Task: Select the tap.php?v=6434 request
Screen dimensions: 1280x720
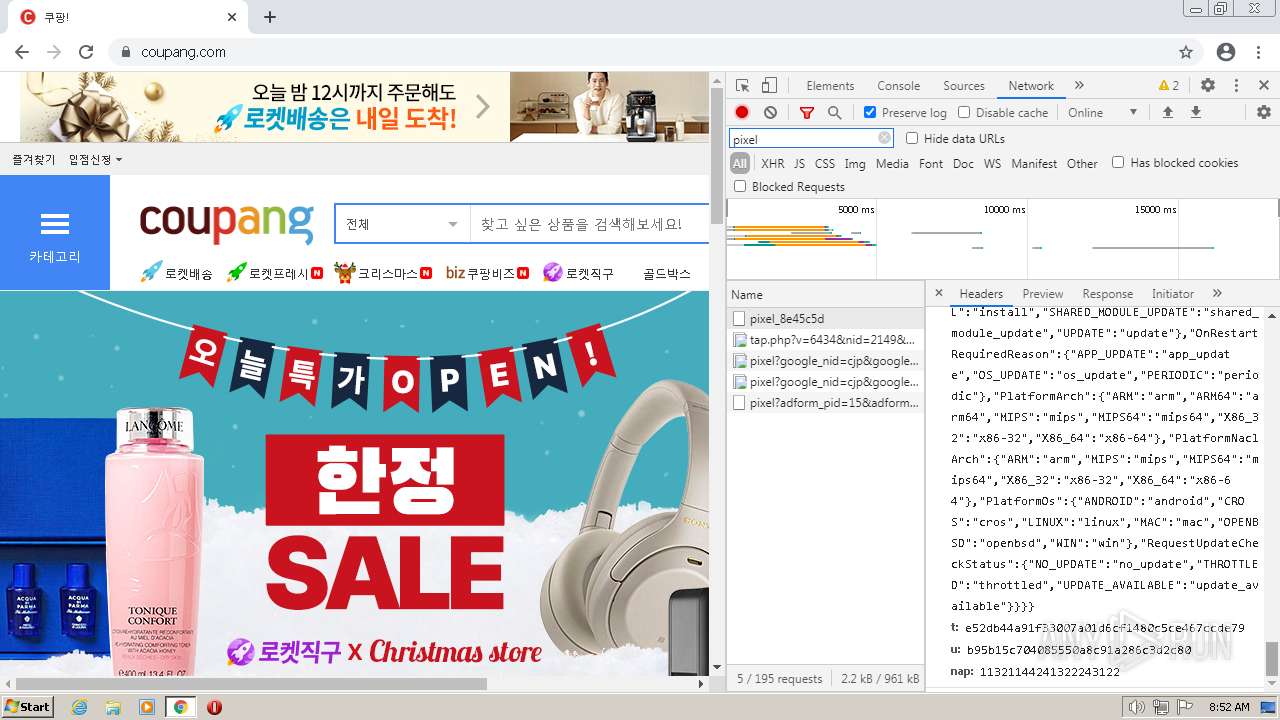Action: point(825,340)
